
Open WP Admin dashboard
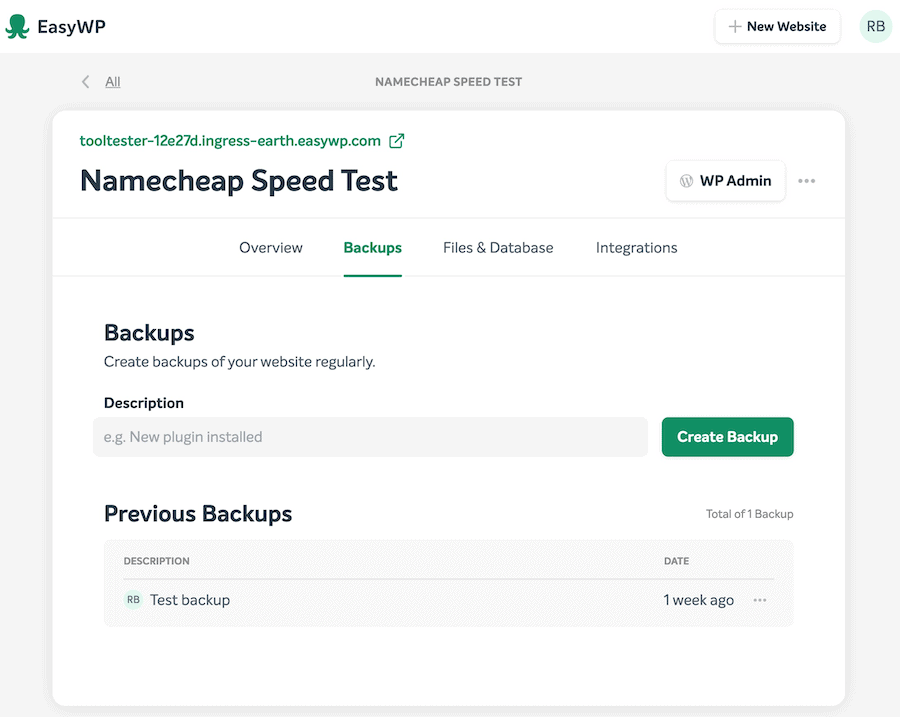[x=726, y=181]
